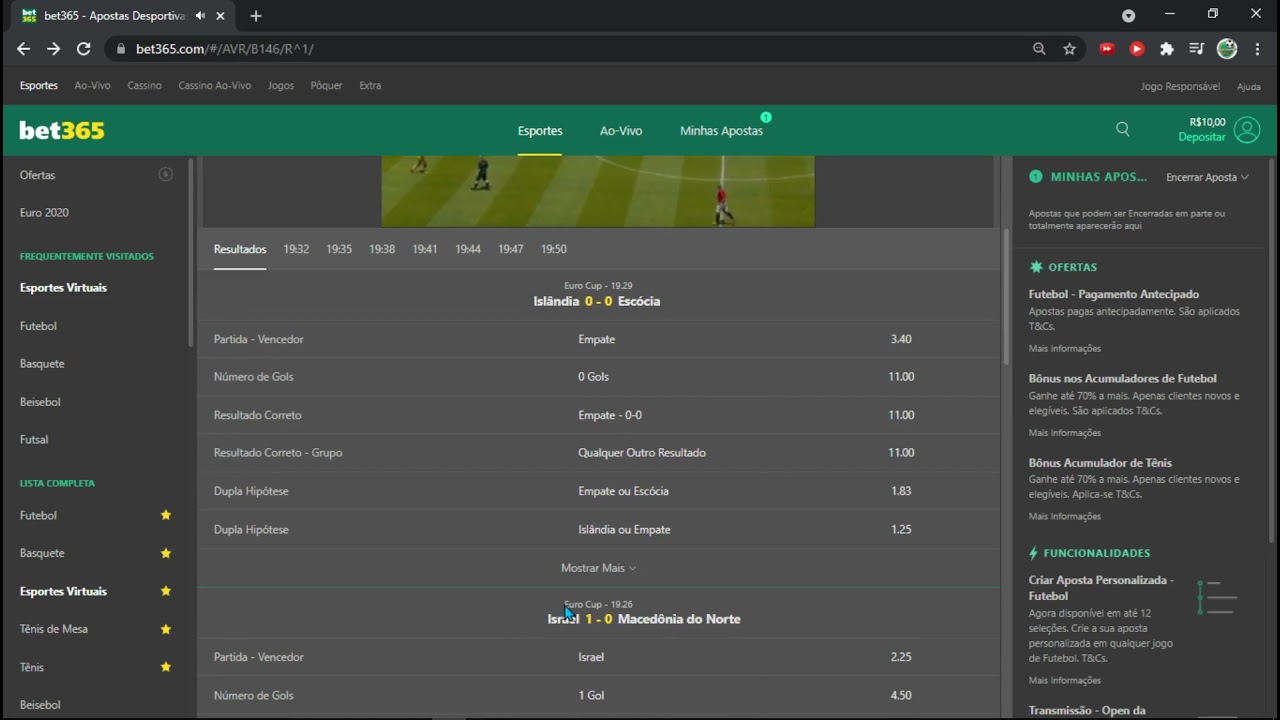Click the bet365 logo

(x=62, y=131)
